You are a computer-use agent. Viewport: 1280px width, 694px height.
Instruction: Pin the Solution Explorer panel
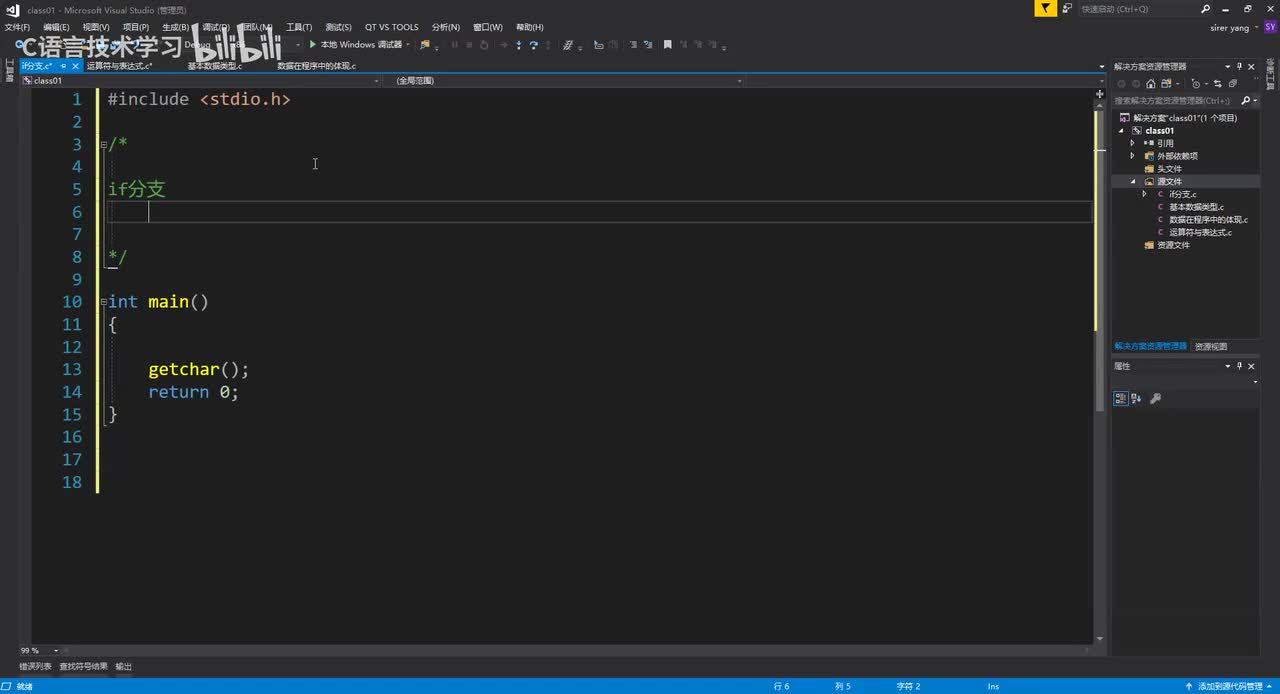coord(1239,66)
